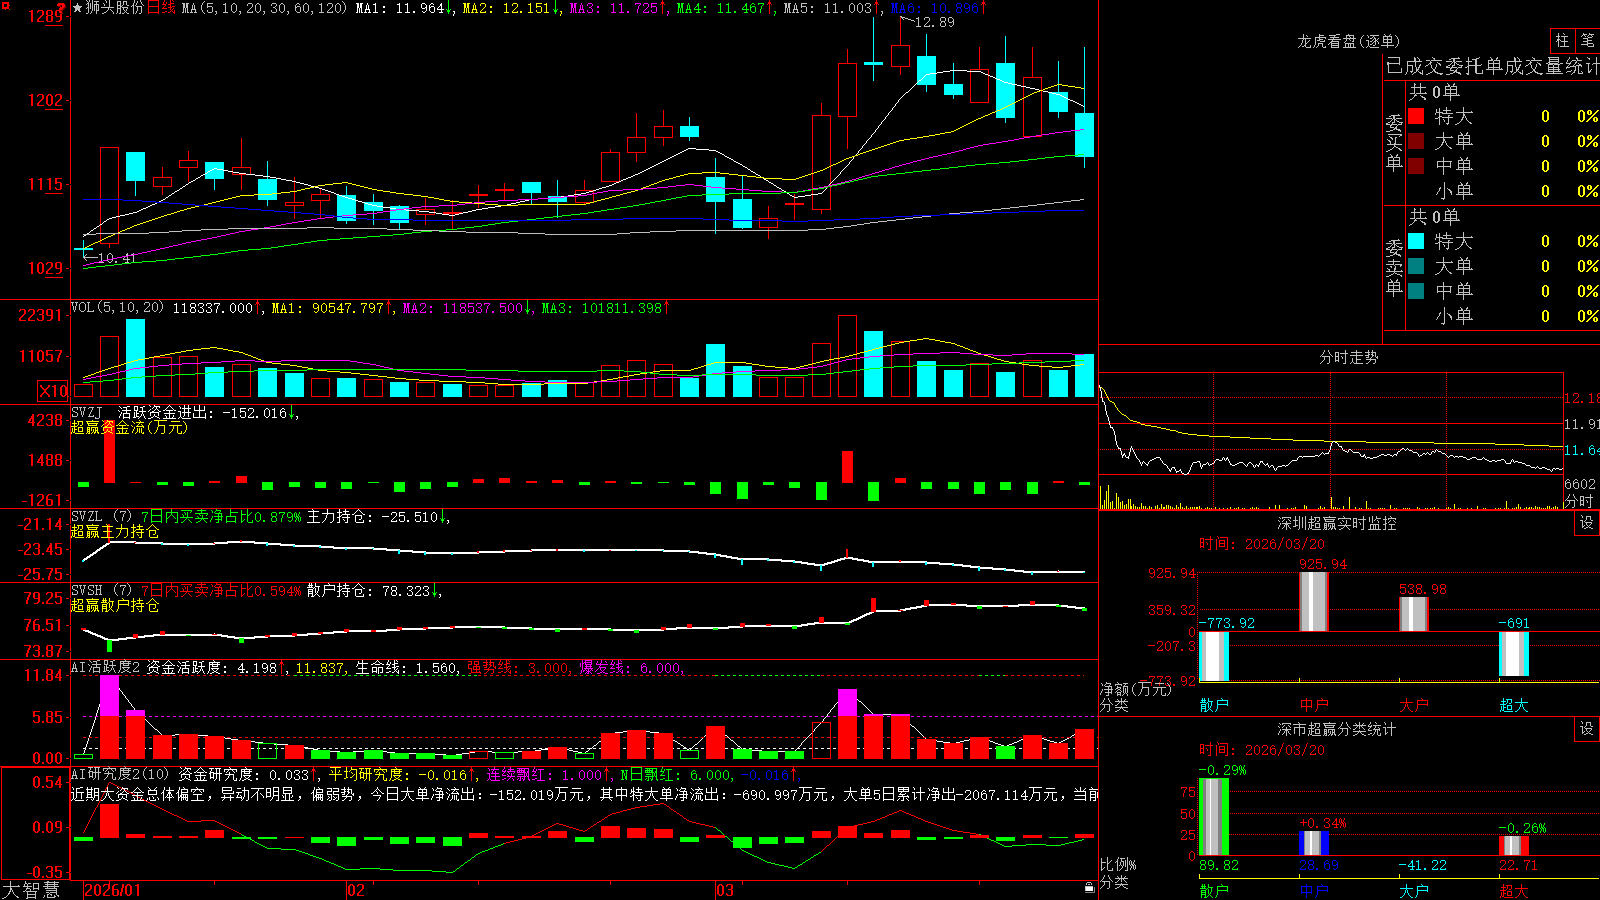Screen dimensions: 1600x900
Task: Click the 狮头股份 stock name
Action: [x=115, y=8]
